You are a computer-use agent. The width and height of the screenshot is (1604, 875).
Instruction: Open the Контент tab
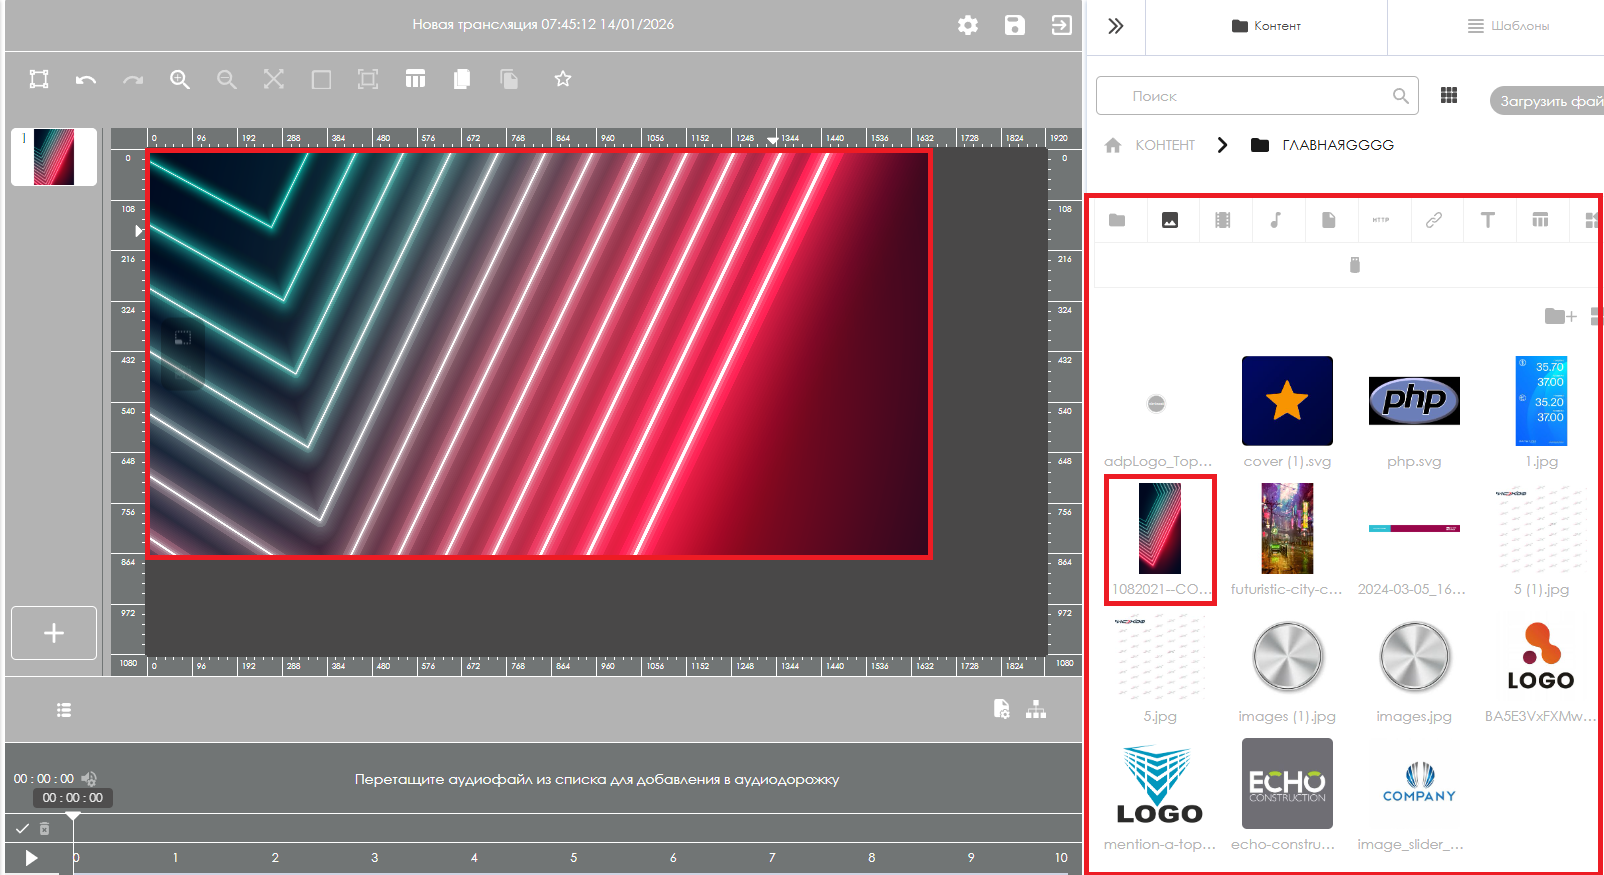[x=1266, y=26]
